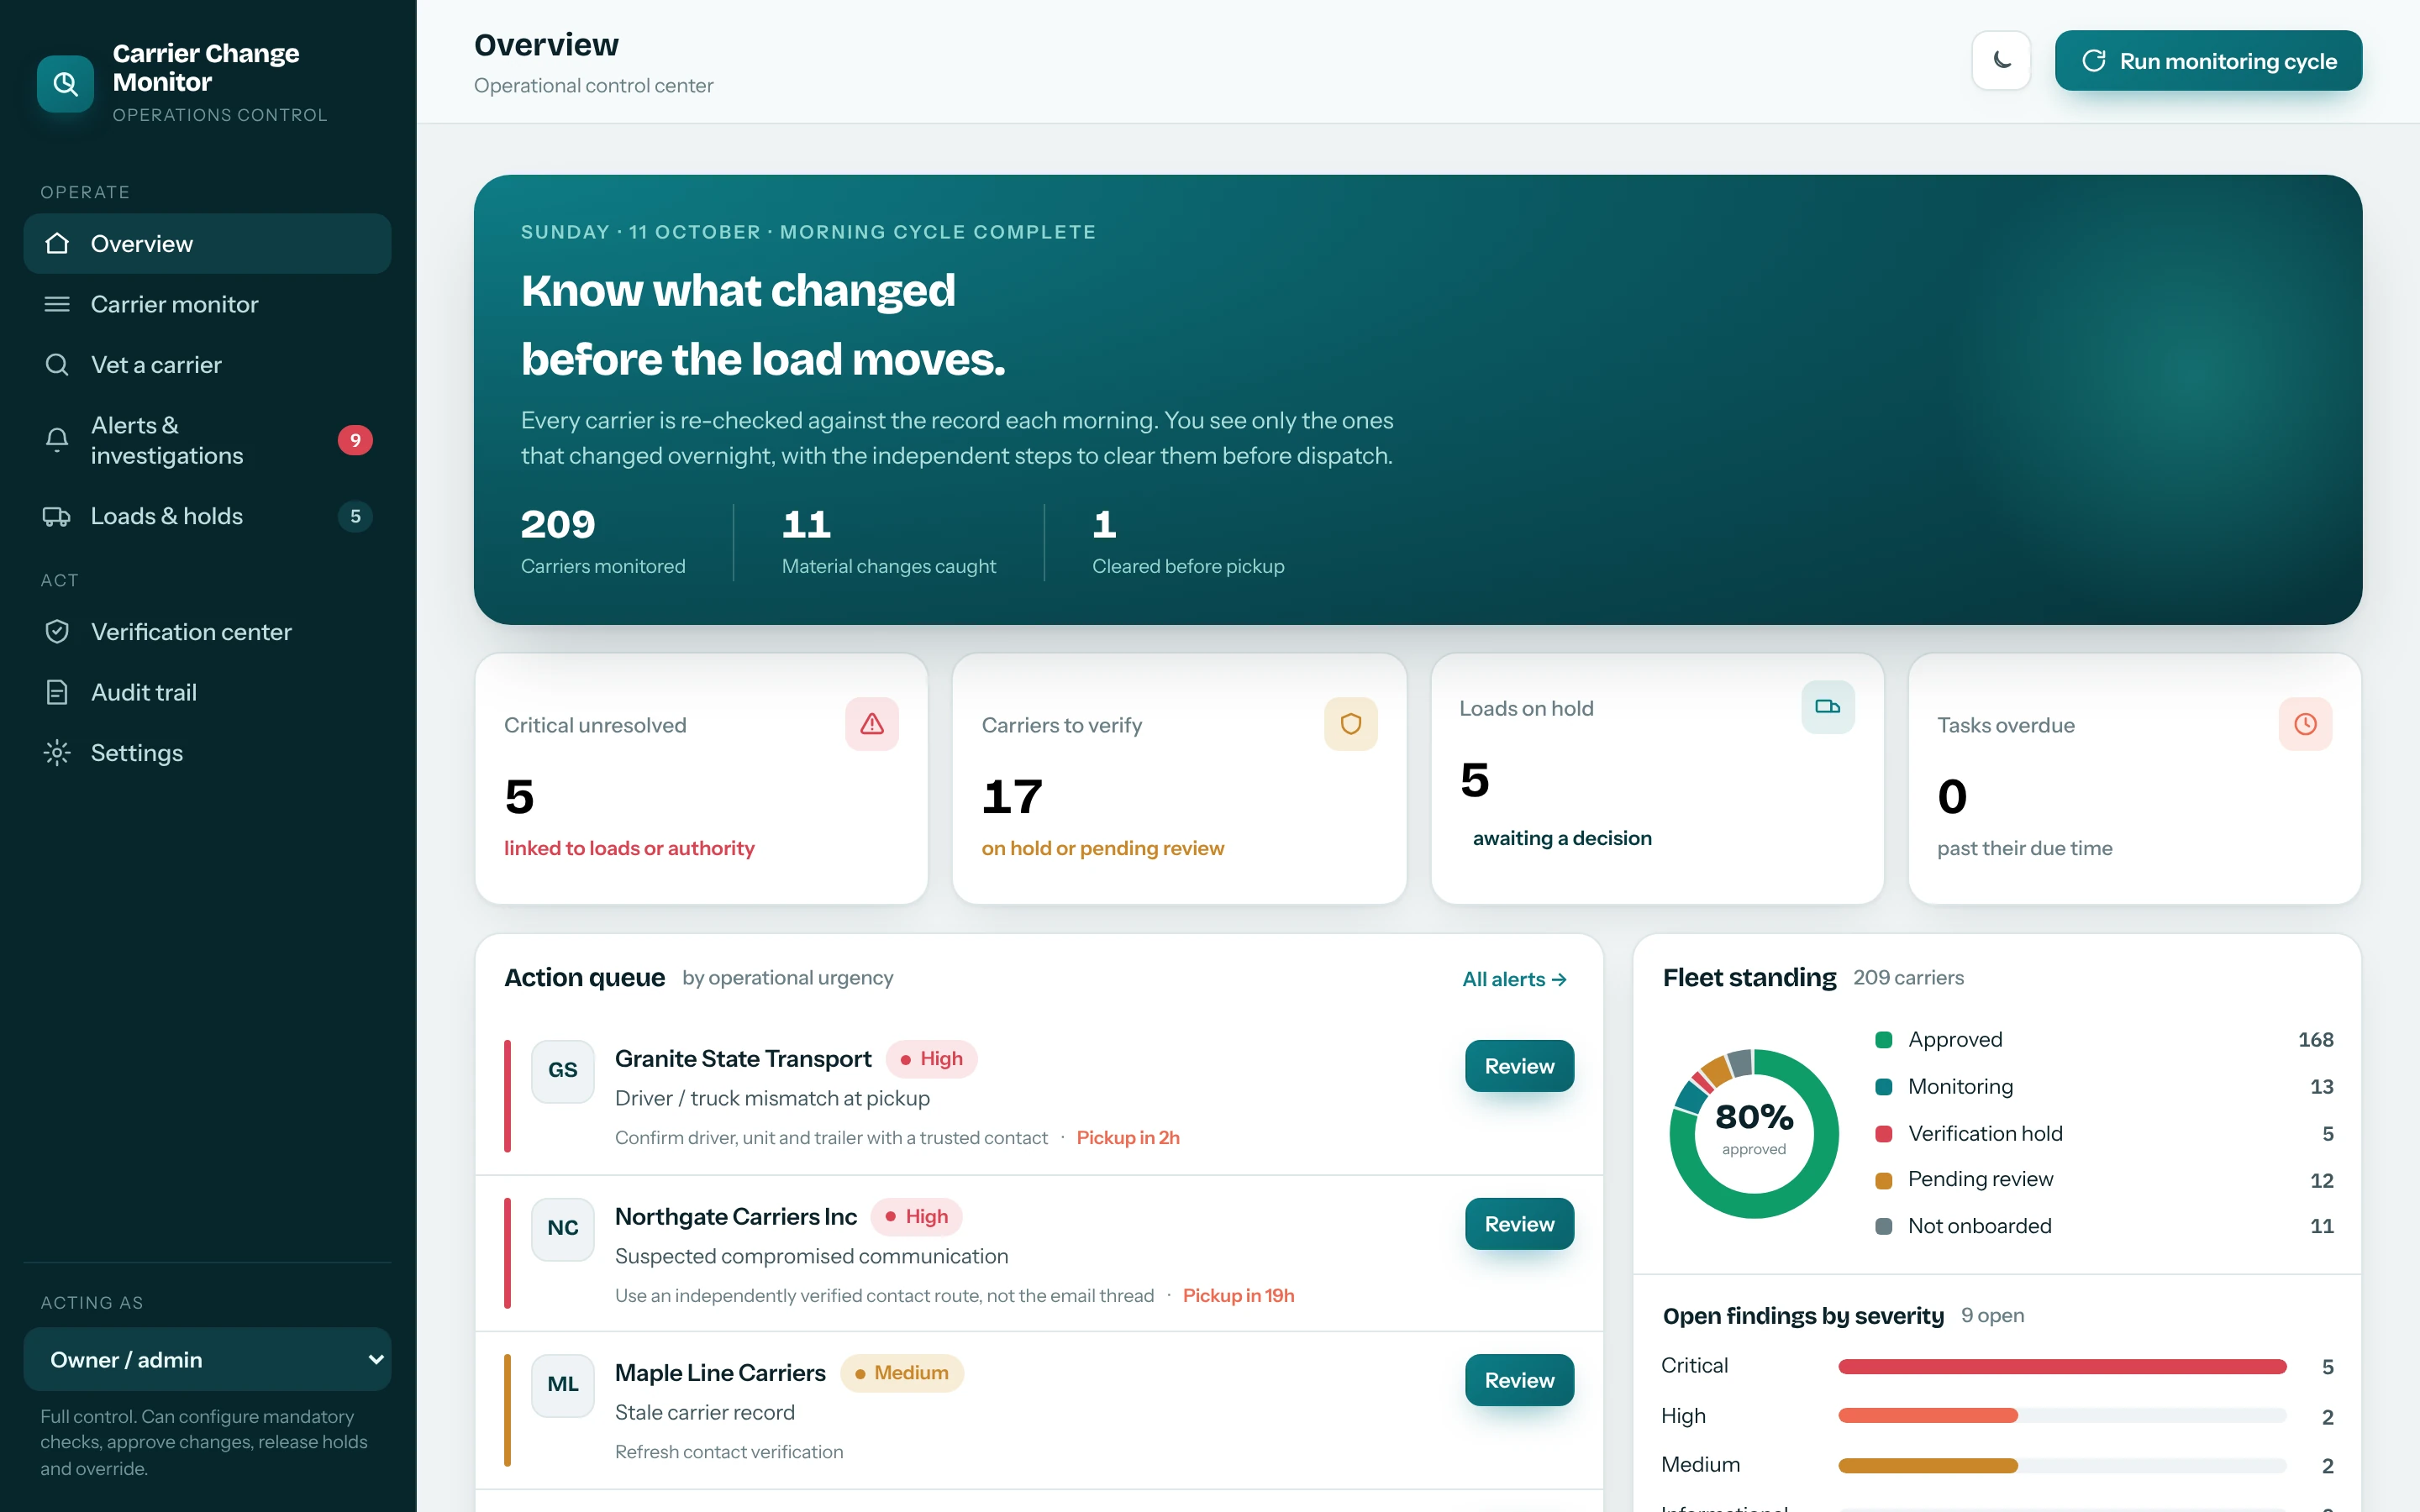Click the truck icon beside Loads & holds
The width and height of the screenshot is (2420, 1512).
coord(57,516)
